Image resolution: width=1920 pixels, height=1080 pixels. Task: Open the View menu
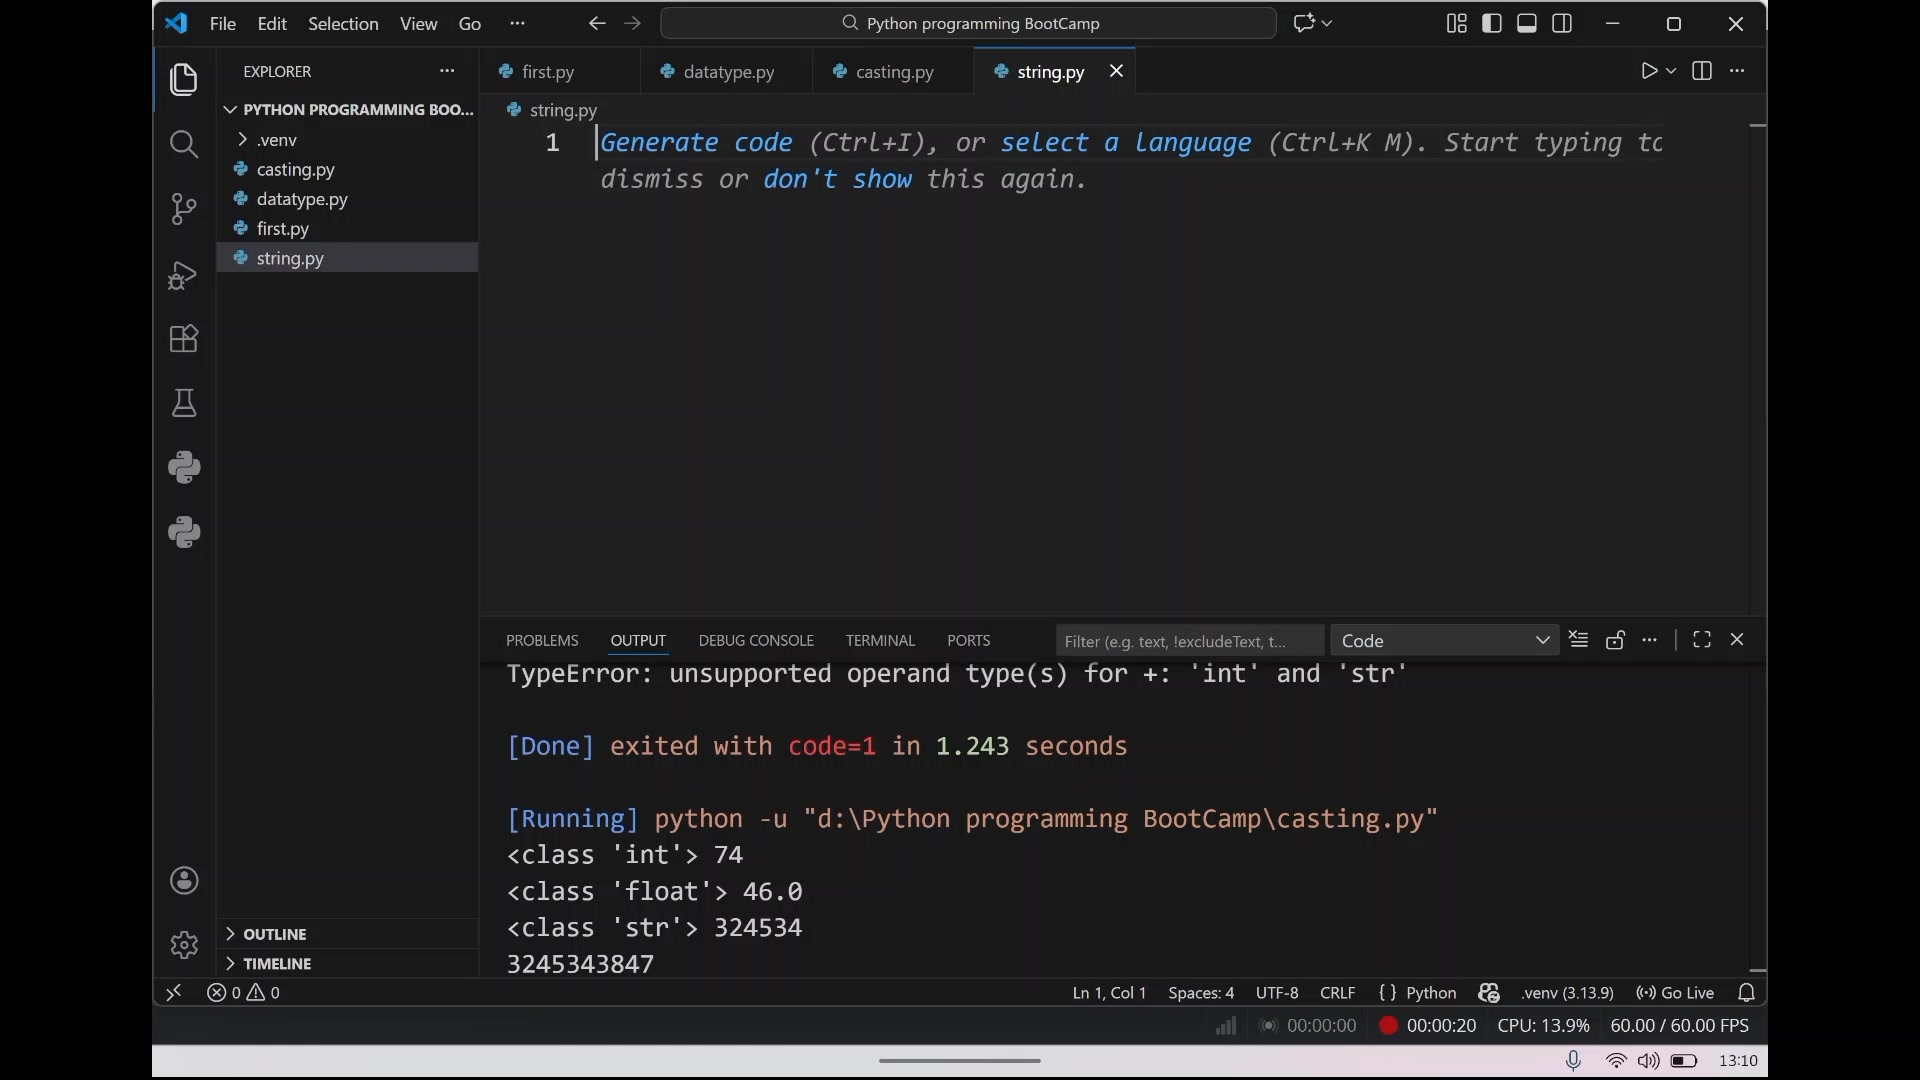(x=418, y=24)
